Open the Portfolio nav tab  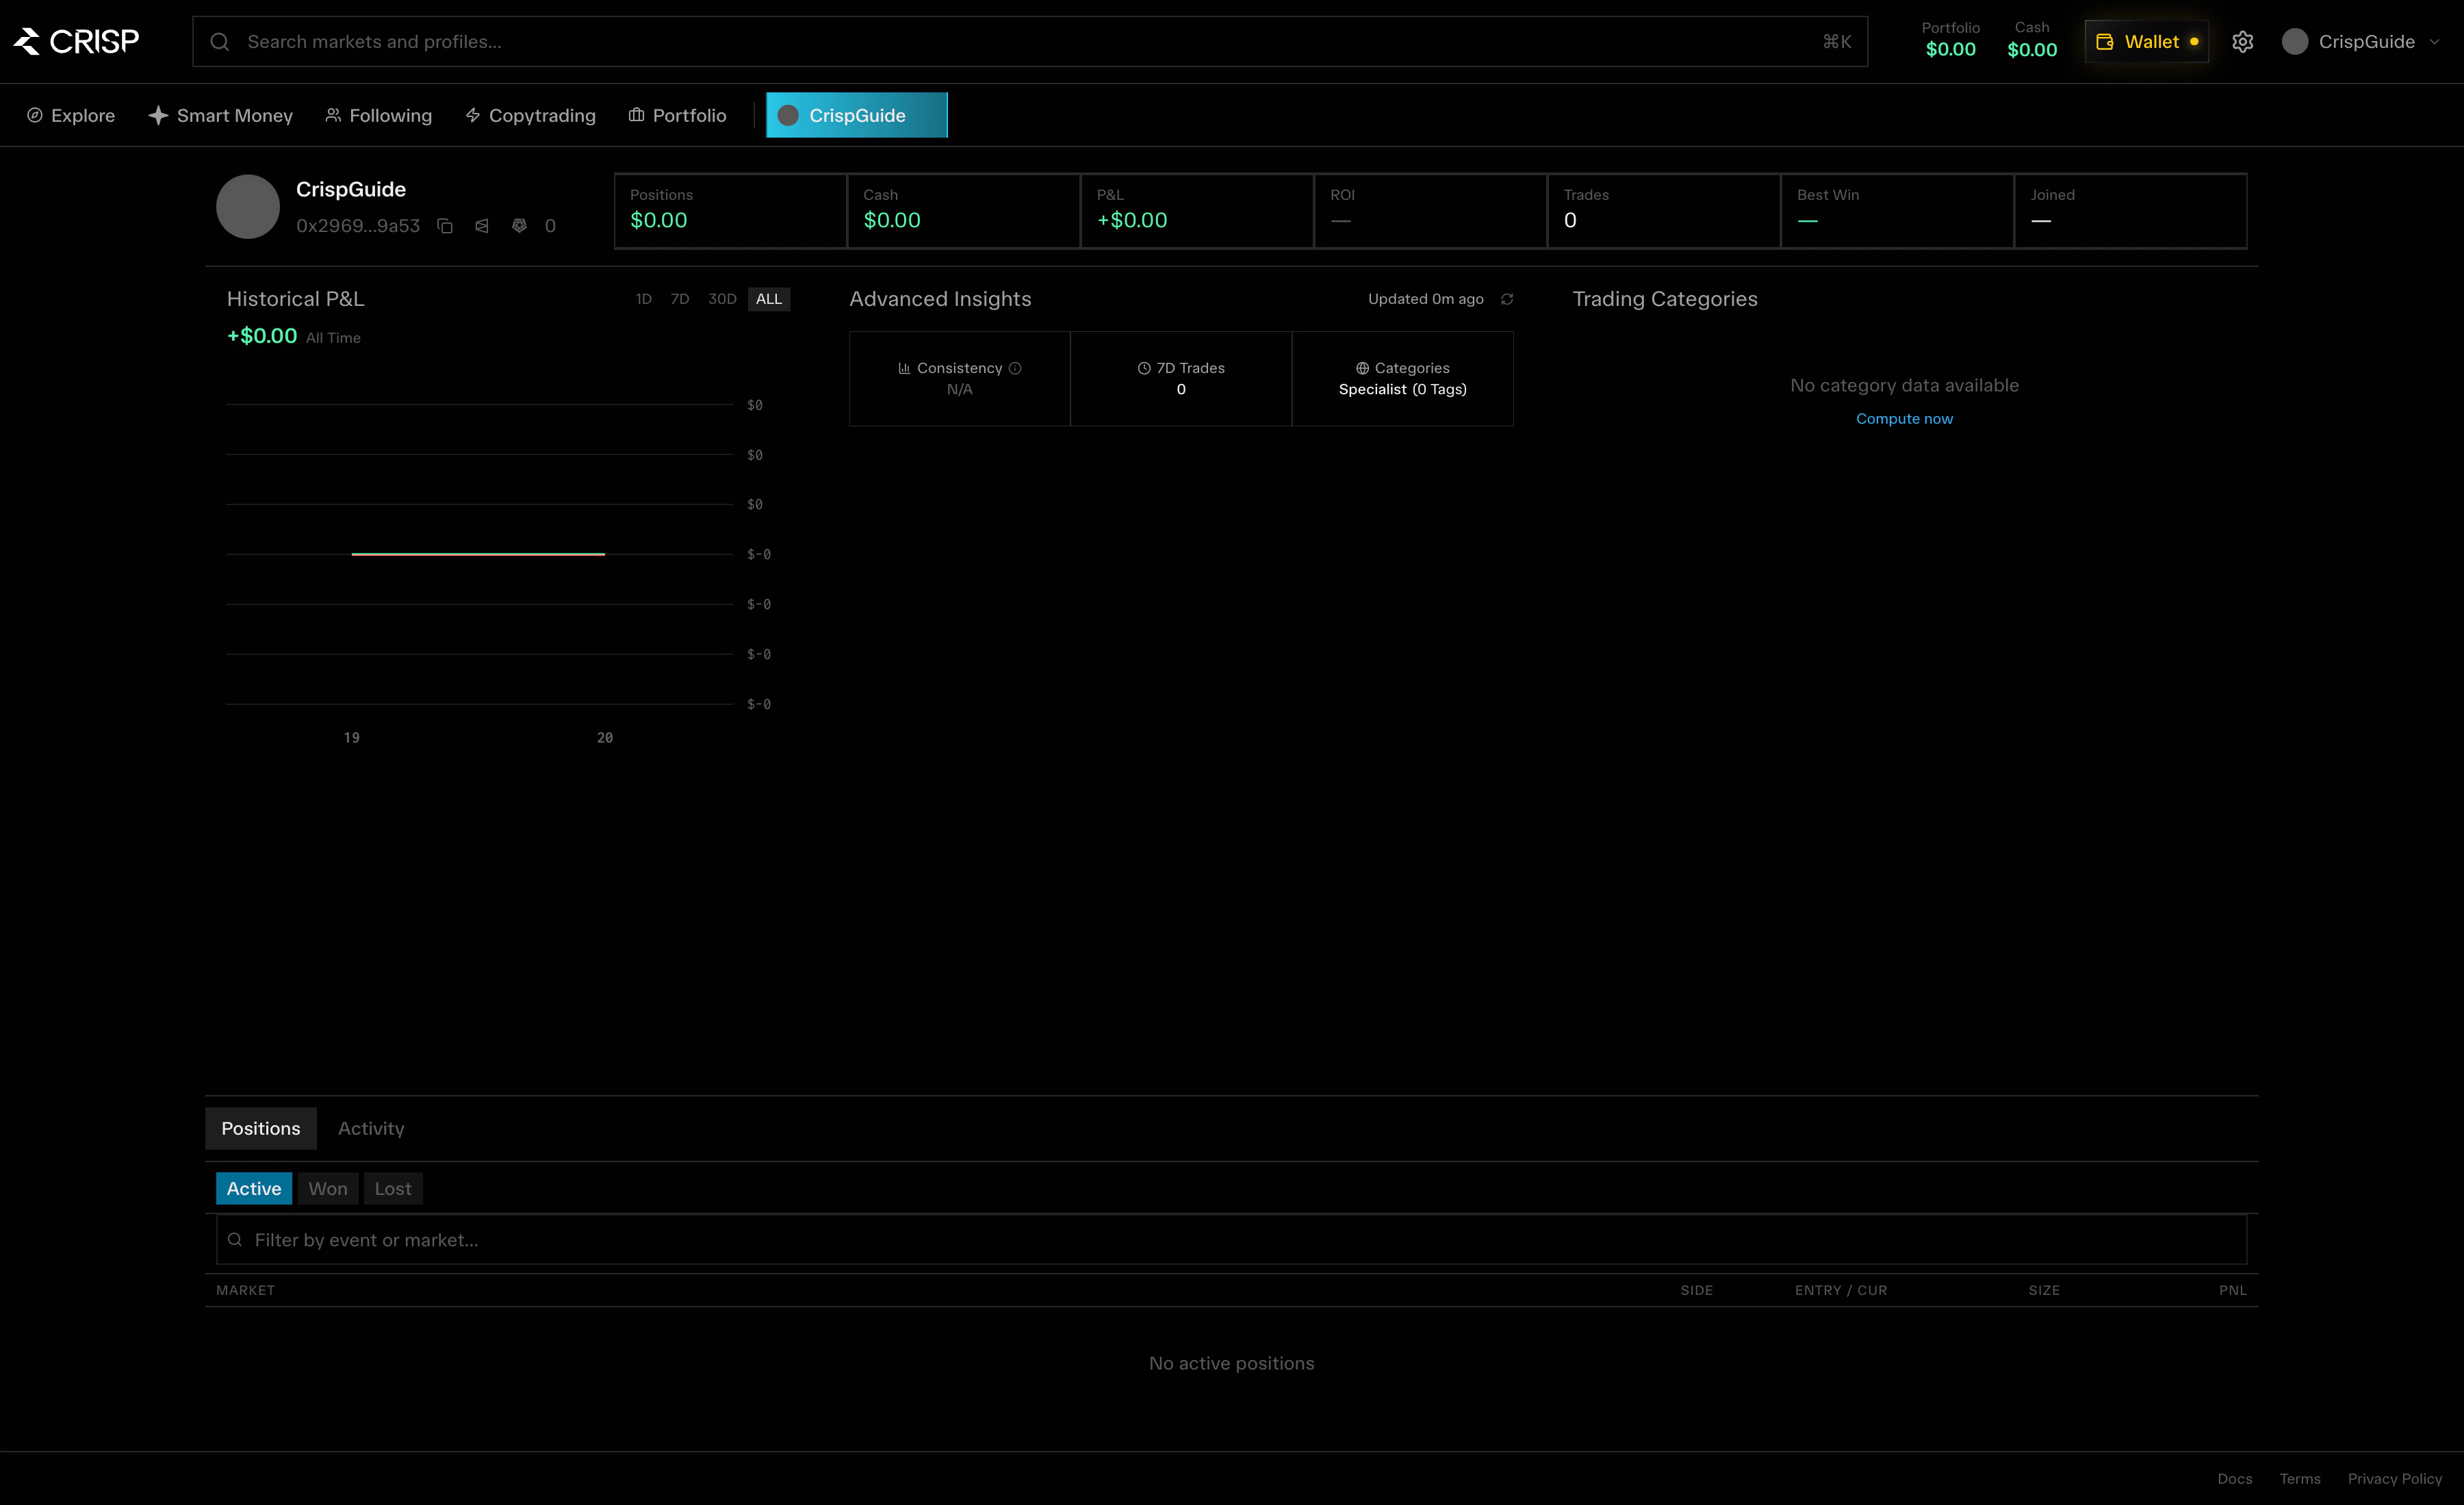tap(677, 115)
